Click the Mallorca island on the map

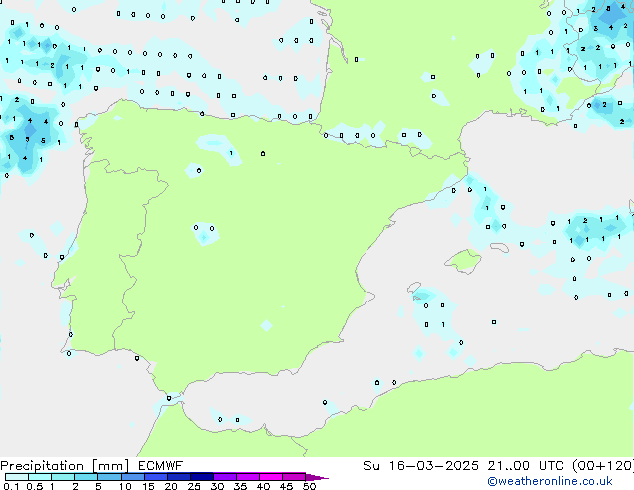463,261
